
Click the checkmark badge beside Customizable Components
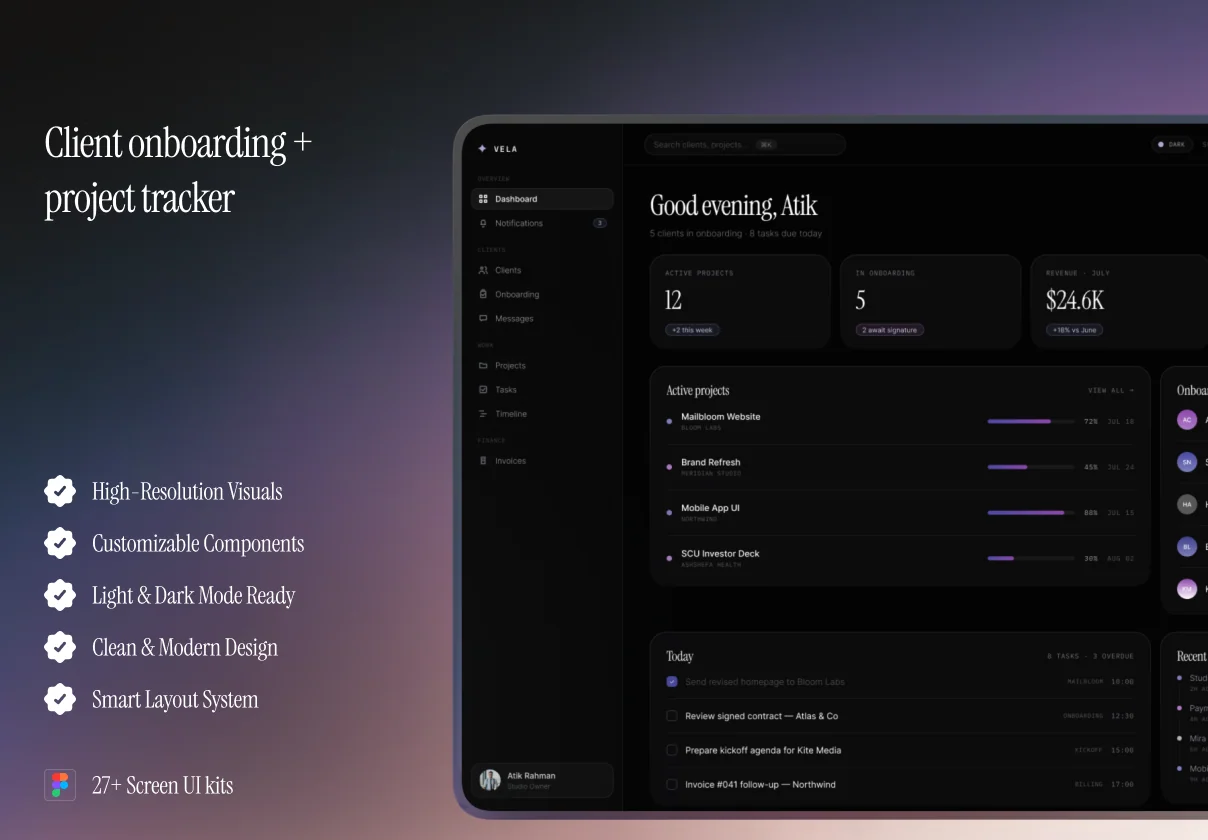click(x=60, y=543)
